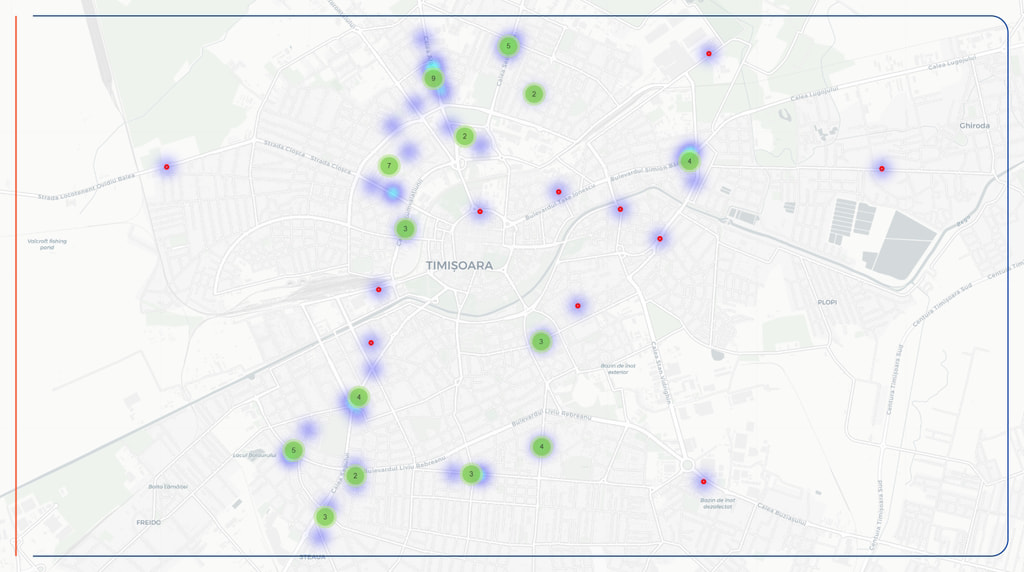Select the PLOPI district label
Screen dimensions: 1024x572
click(x=827, y=302)
